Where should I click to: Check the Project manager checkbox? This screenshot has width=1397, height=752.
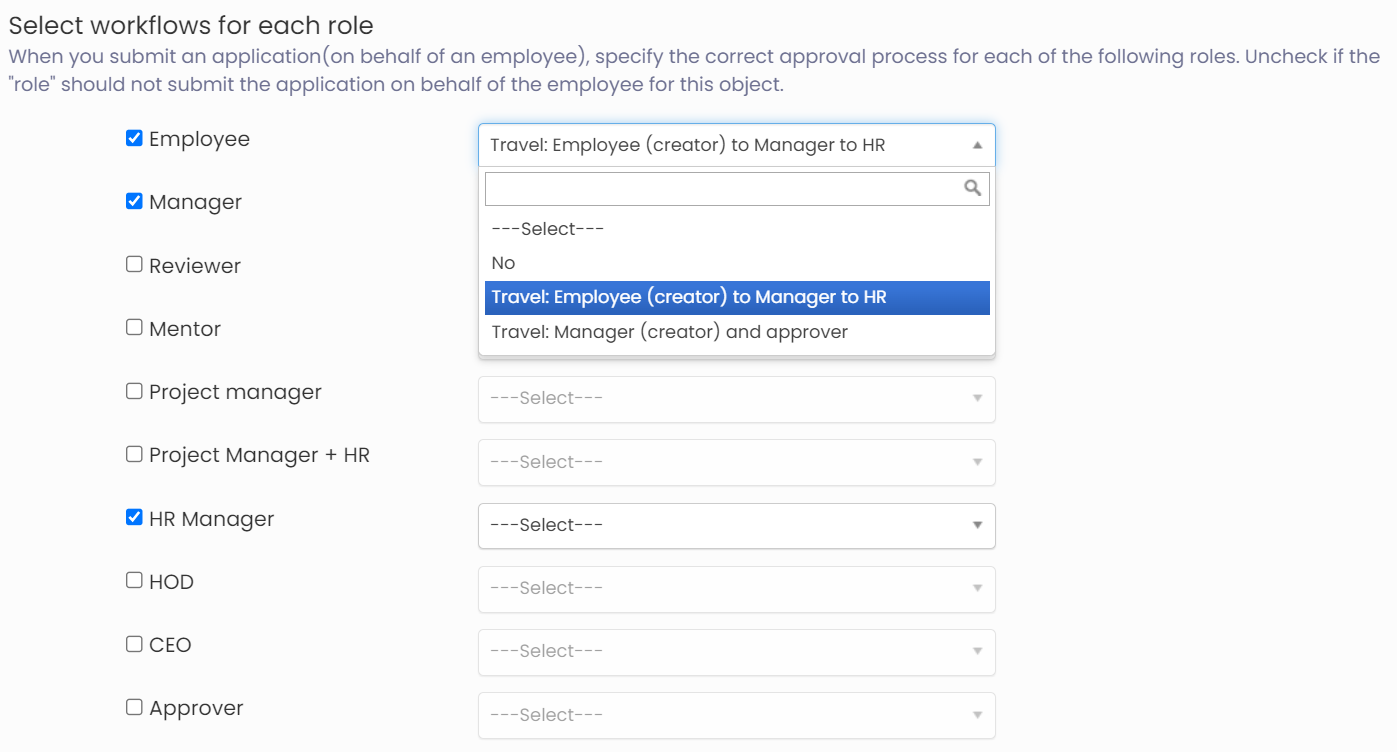[x=134, y=390]
